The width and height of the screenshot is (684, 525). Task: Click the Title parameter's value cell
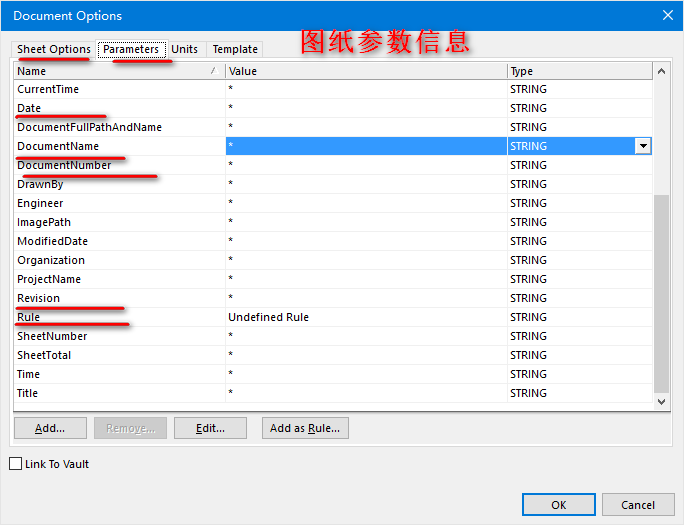pyautogui.click(x=366, y=393)
